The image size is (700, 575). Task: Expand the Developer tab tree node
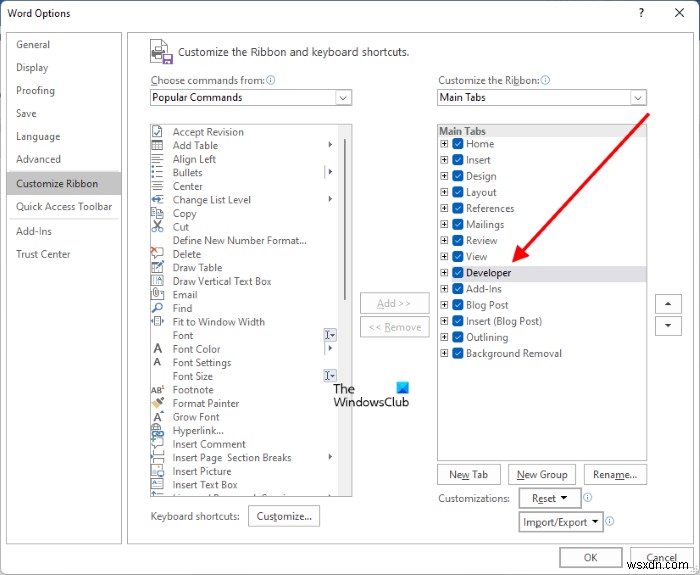[444, 272]
